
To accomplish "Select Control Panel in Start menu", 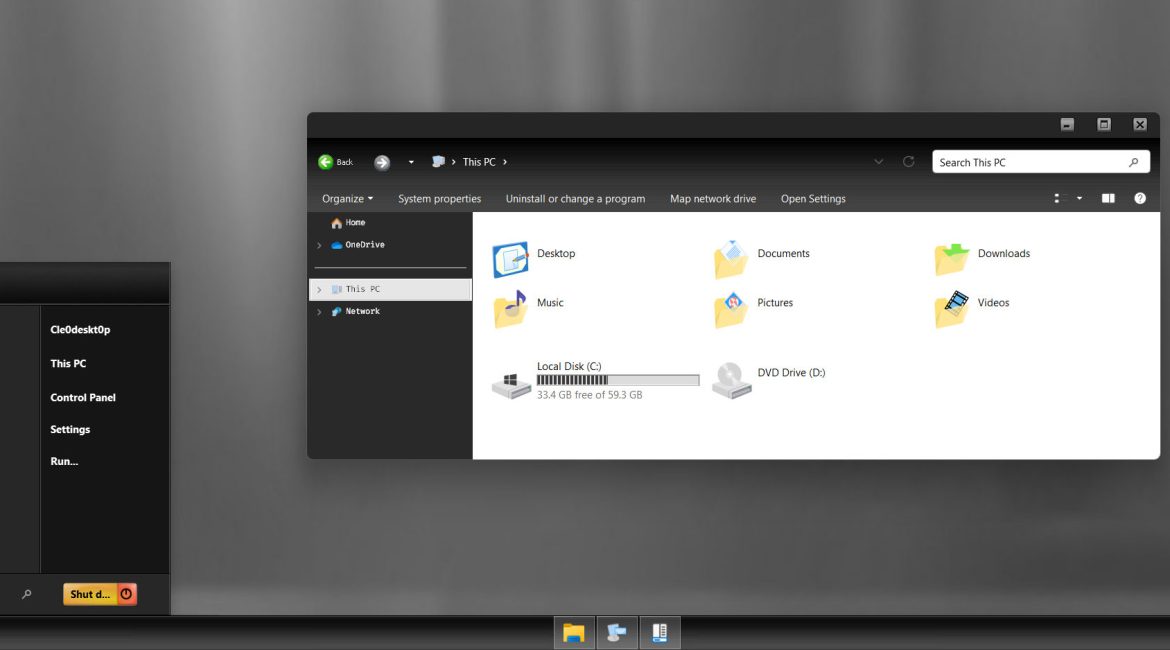I will 83,397.
